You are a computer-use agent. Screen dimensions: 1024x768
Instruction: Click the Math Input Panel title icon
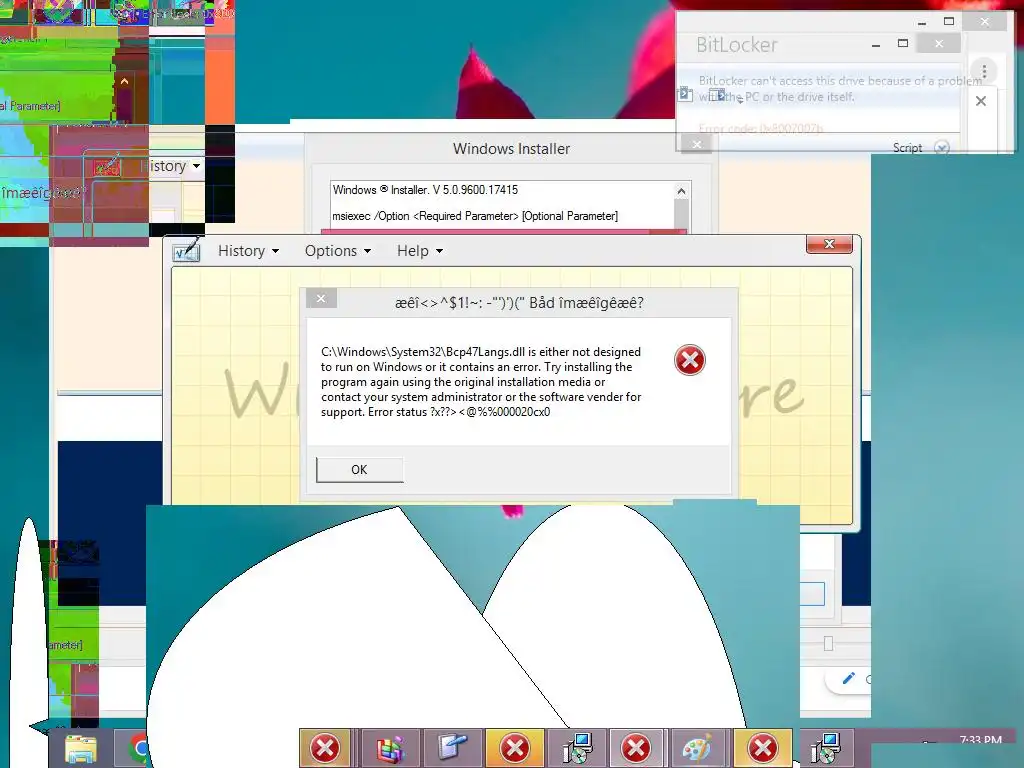(186, 250)
